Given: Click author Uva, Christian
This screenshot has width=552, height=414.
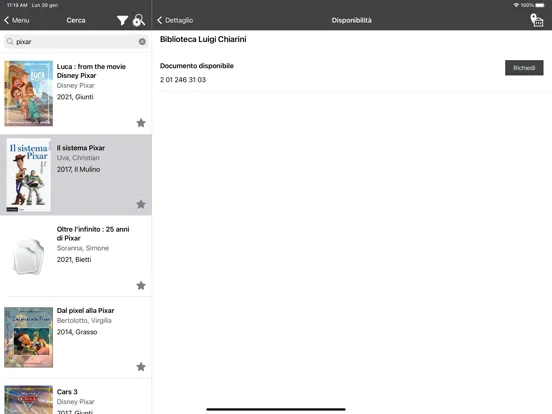Looking at the screenshot, I should tap(78, 158).
